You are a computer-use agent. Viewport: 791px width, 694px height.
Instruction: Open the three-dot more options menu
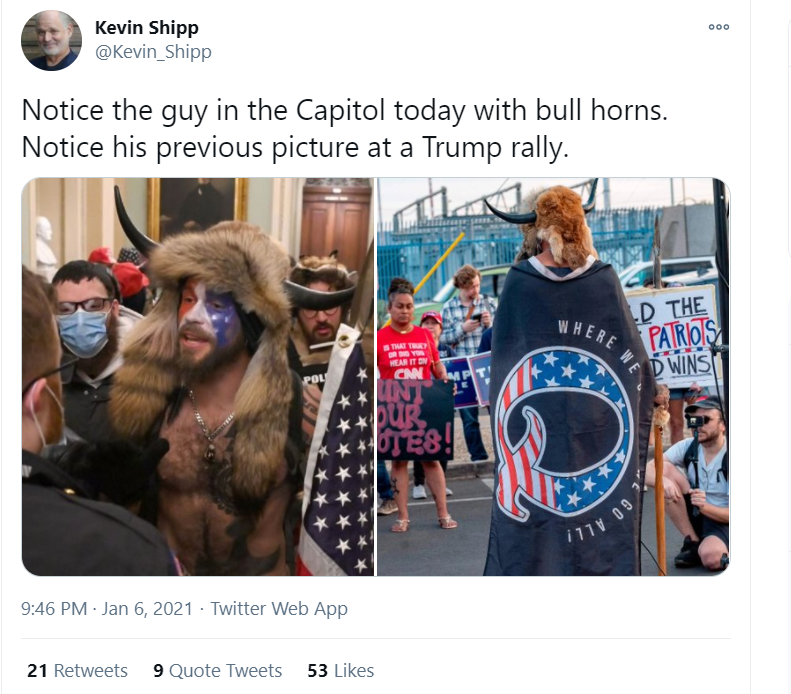[x=719, y=27]
